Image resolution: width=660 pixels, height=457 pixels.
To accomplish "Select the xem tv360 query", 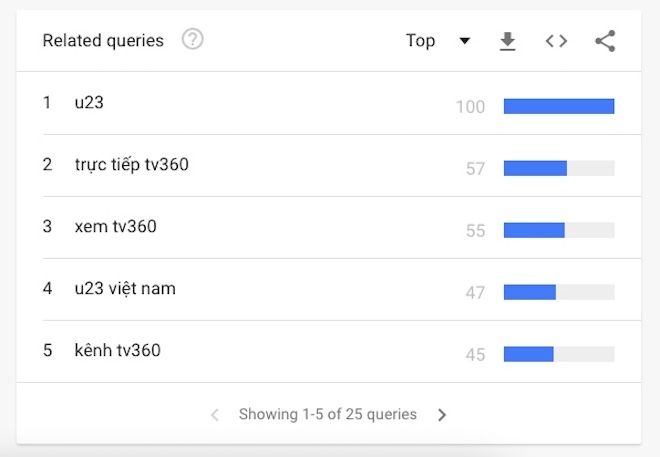I will pos(115,226).
